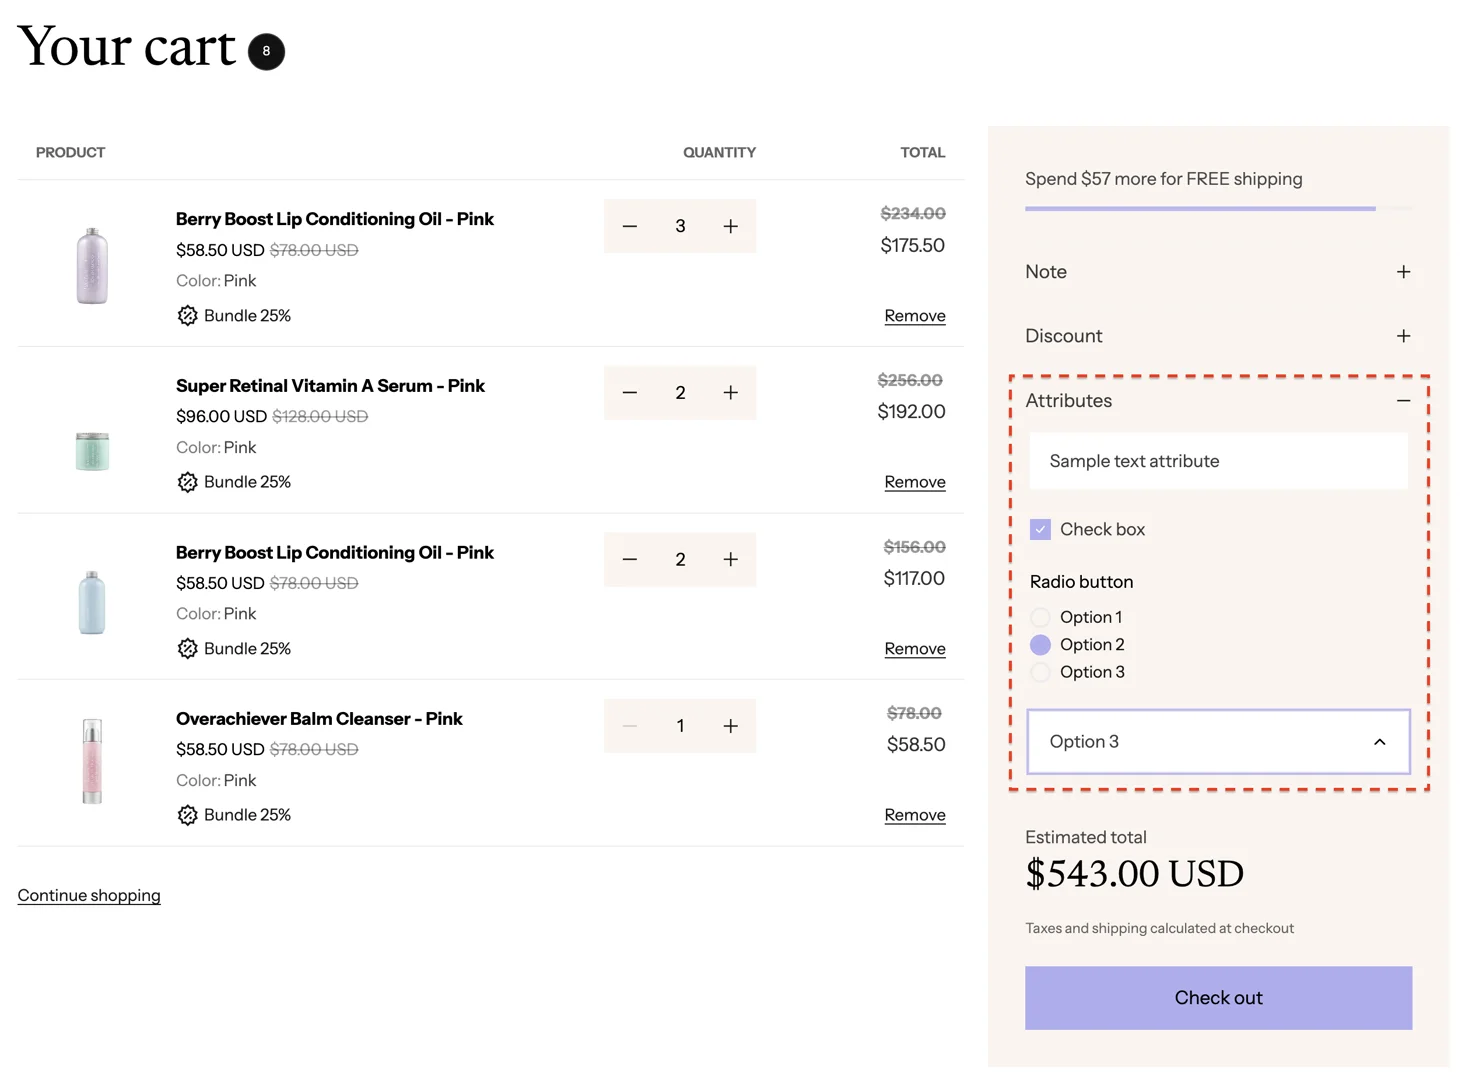Collapse the Attributes section

coord(1403,400)
